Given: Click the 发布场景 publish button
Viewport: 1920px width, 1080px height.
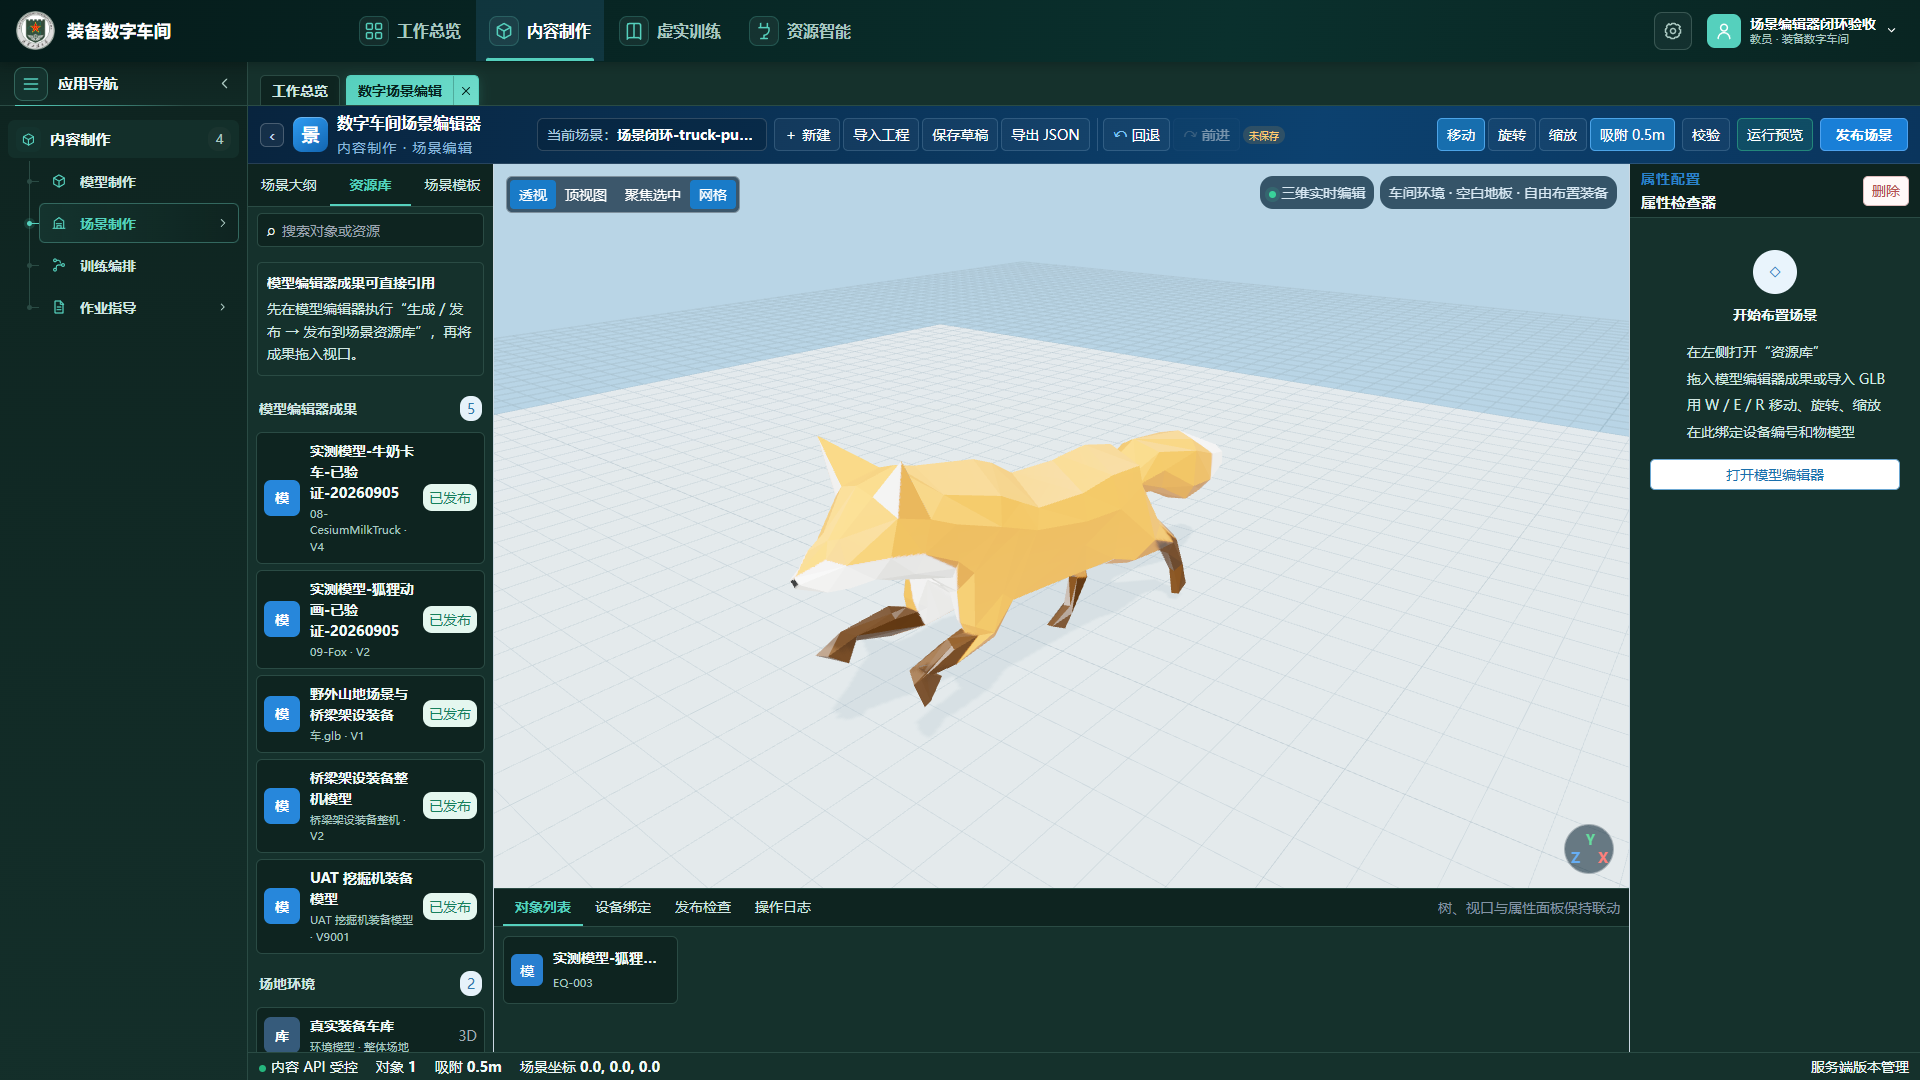Looking at the screenshot, I should [x=1864, y=135].
